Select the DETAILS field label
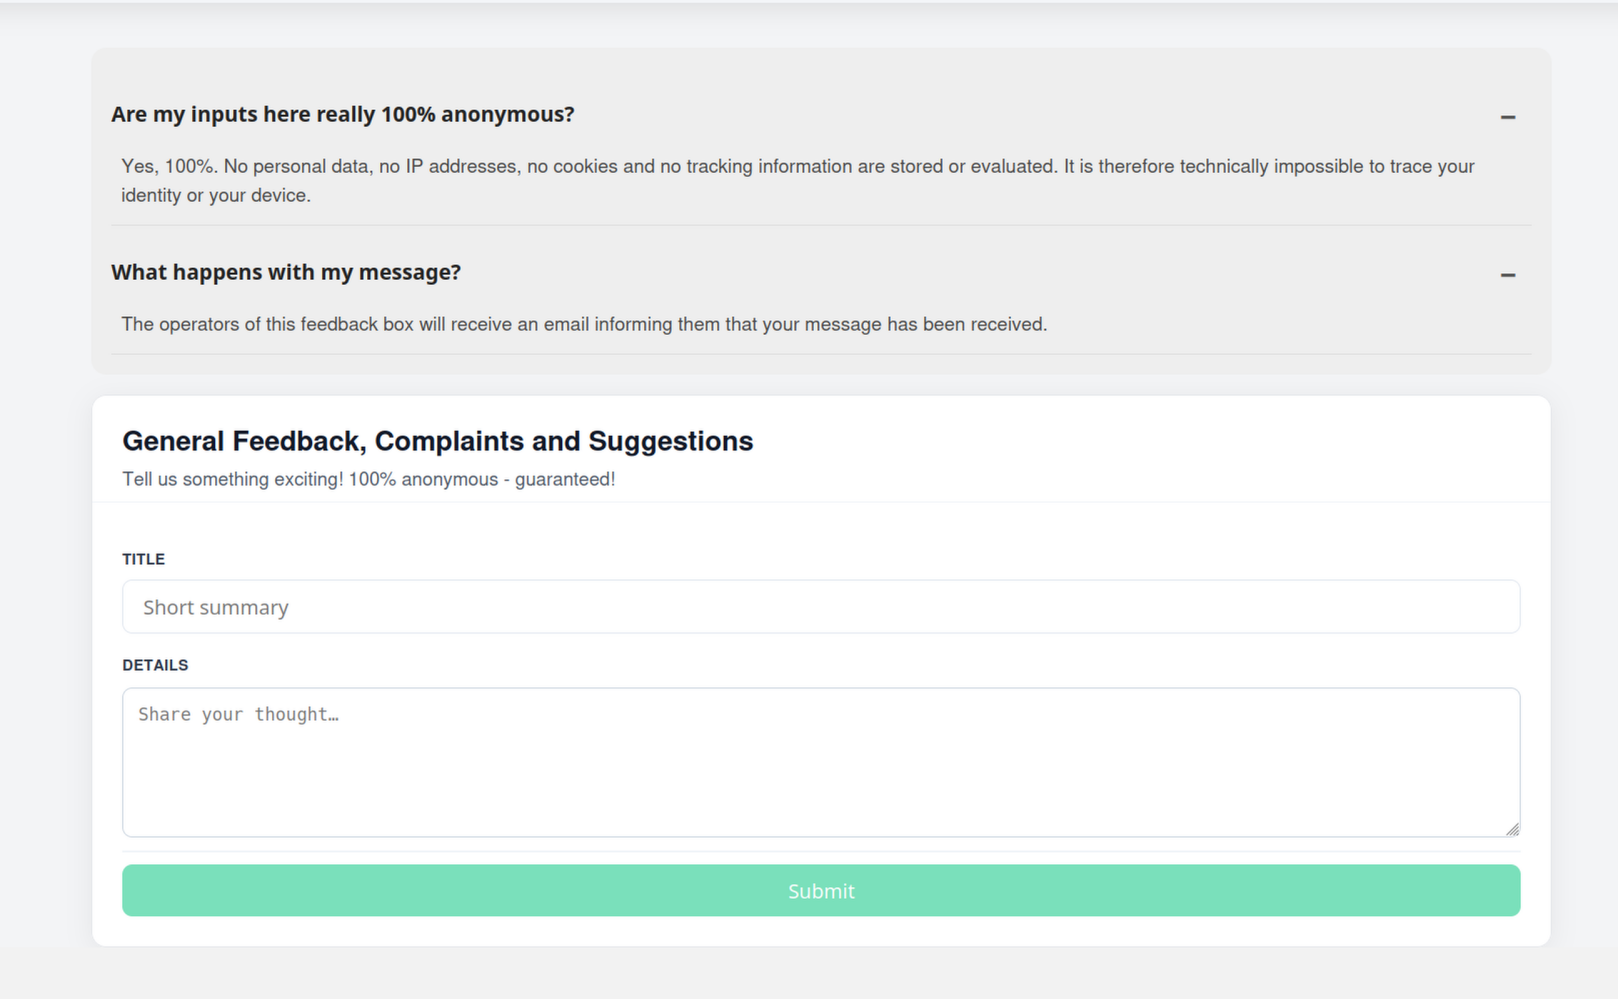The image size is (1618, 999). [155, 664]
